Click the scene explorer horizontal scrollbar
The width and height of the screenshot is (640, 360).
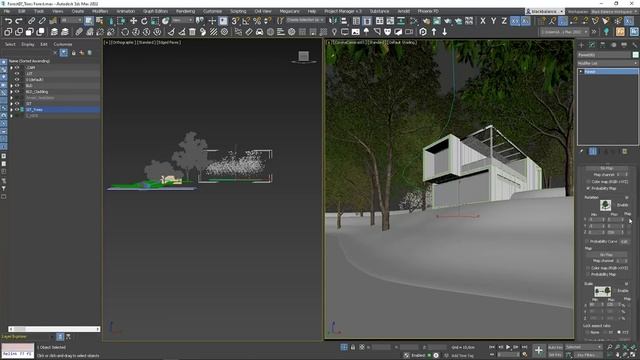pos(54,329)
